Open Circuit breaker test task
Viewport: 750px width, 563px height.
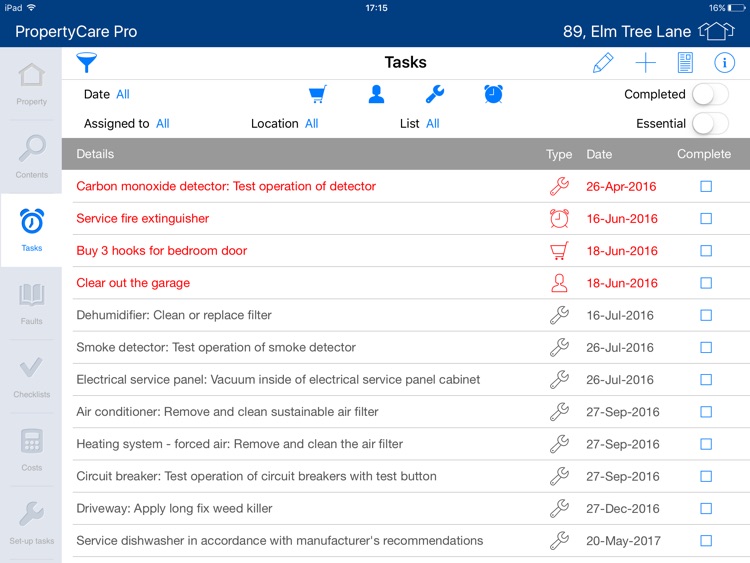(x=256, y=476)
